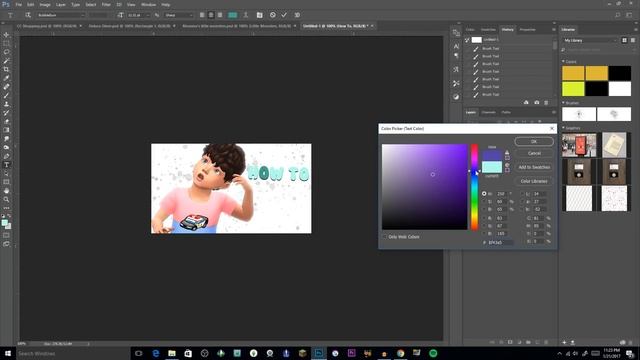640x360 pixels.
Task: Select the Eyedropper tool
Action: click(6, 78)
